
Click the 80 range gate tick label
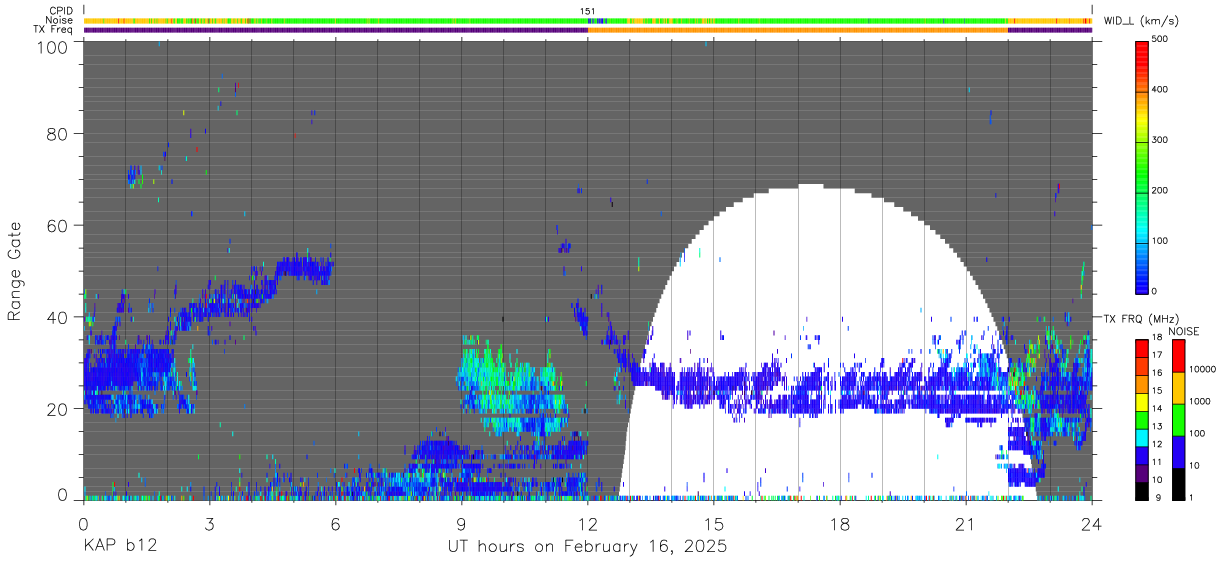pos(58,134)
